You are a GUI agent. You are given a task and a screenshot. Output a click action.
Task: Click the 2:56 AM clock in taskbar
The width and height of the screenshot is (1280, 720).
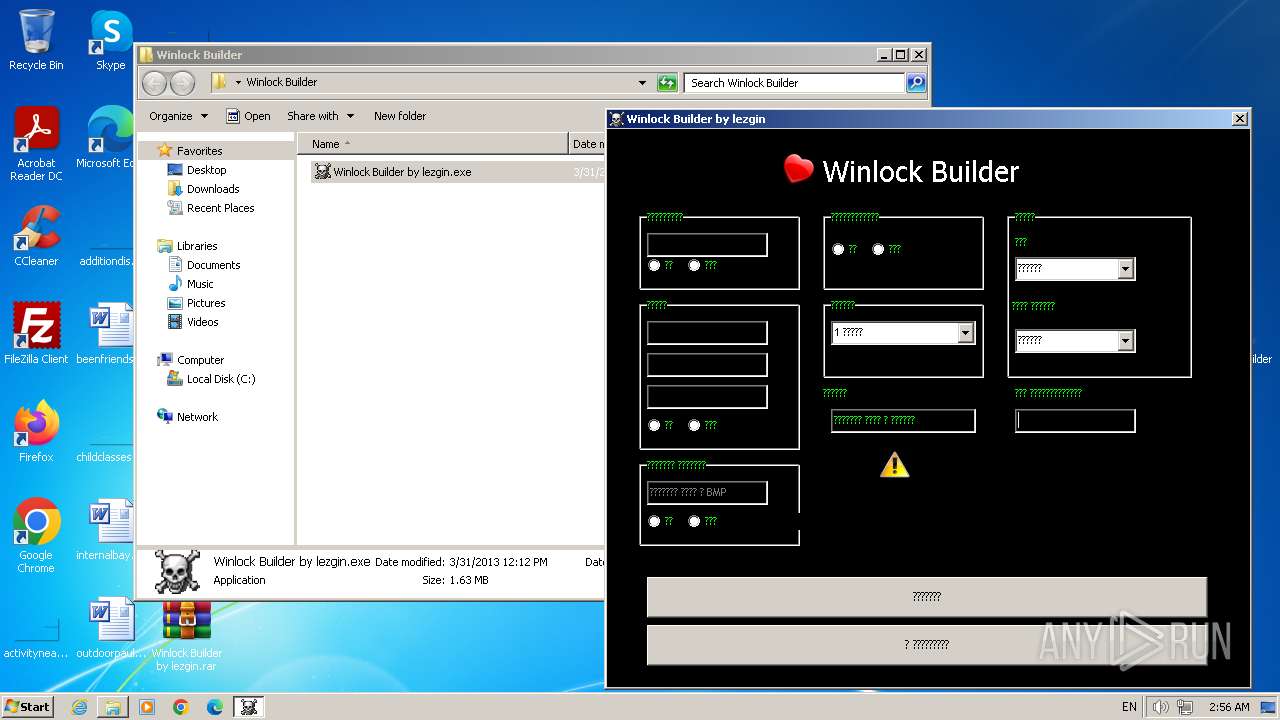coord(1229,707)
